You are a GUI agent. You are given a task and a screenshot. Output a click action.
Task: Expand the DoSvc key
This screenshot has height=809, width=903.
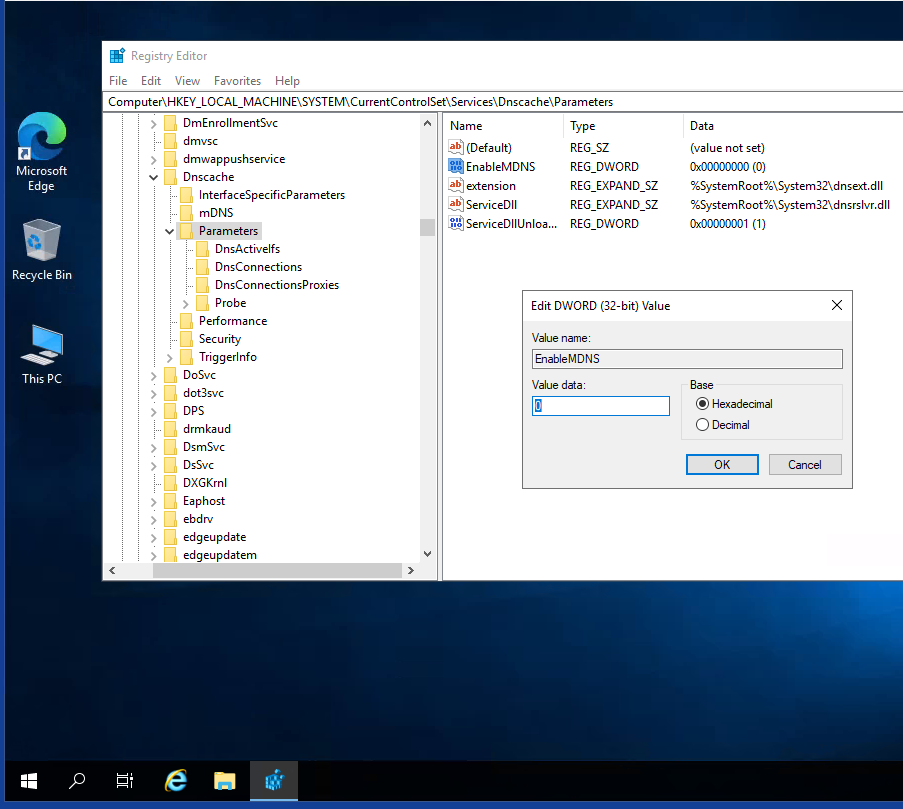[x=153, y=375]
